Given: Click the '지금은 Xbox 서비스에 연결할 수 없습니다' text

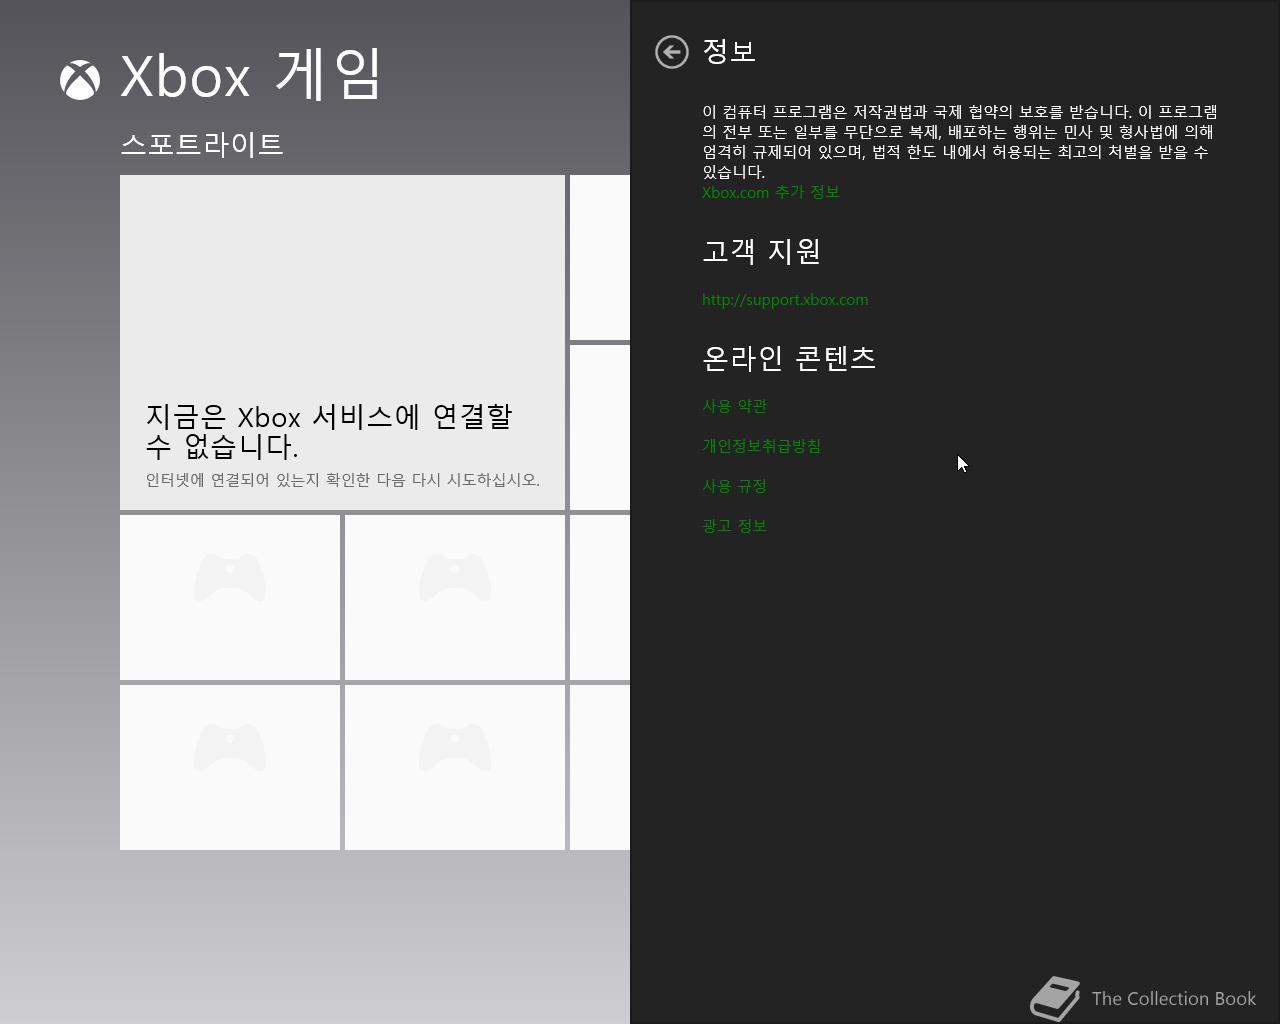Looking at the screenshot, I should click(x=329, y=431).
